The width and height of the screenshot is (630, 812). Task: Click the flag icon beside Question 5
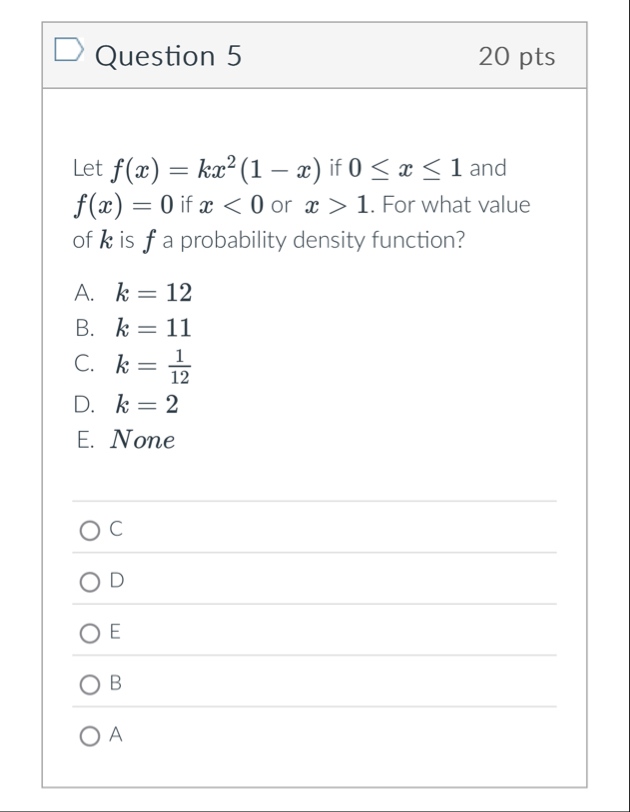67,48
